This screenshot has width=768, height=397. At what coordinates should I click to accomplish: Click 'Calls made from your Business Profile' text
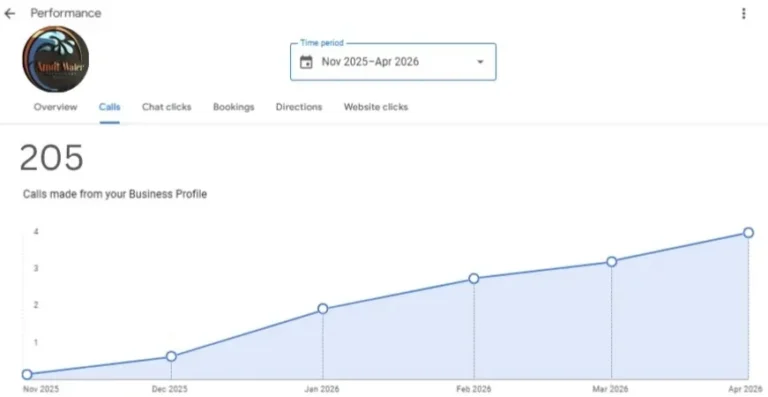coord(115,194)
